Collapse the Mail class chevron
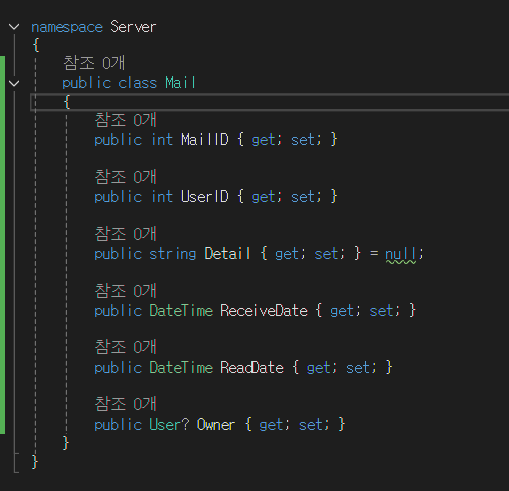This screenshot has width=509, height=491. point(14,83)
